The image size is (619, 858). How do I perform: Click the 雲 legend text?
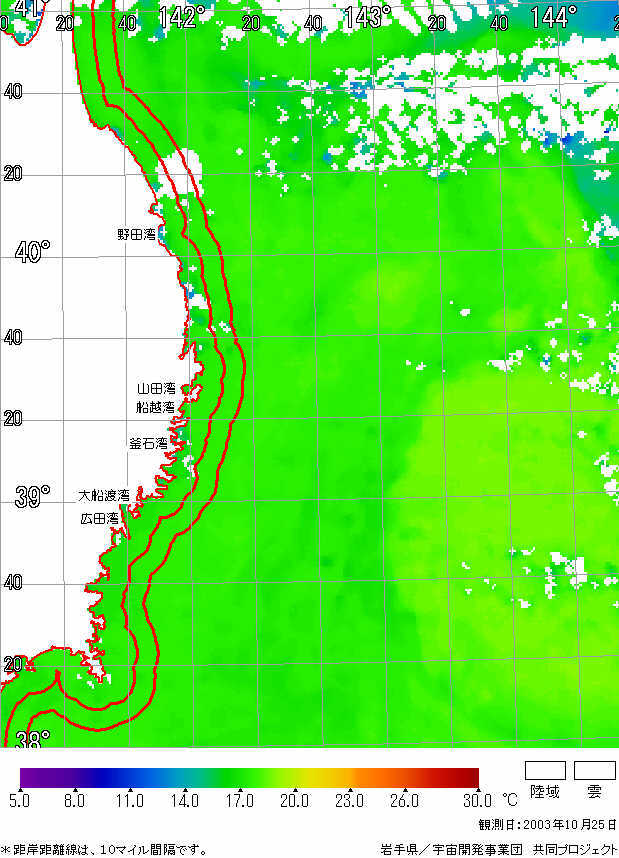coord(594,792)
